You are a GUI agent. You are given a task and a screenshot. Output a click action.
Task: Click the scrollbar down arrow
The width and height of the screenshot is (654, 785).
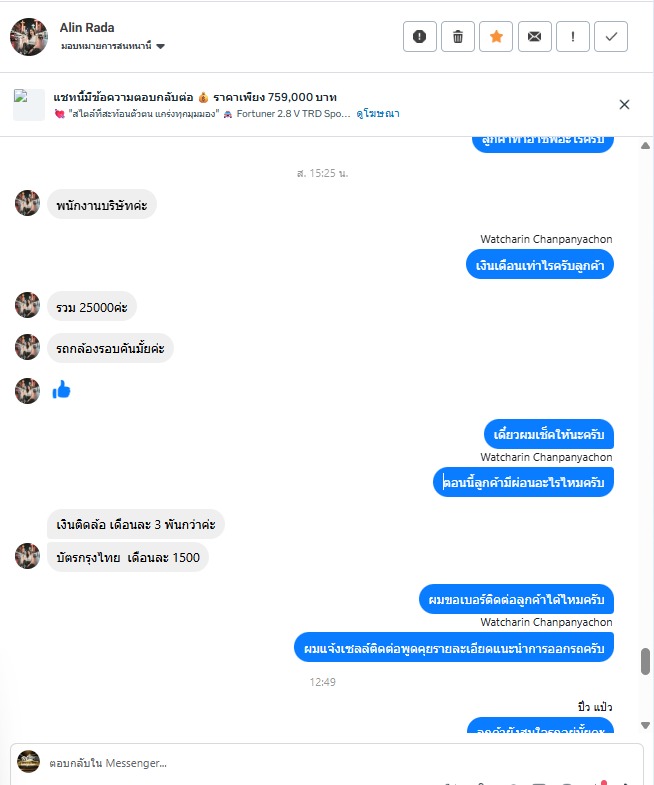coord(645,725)
